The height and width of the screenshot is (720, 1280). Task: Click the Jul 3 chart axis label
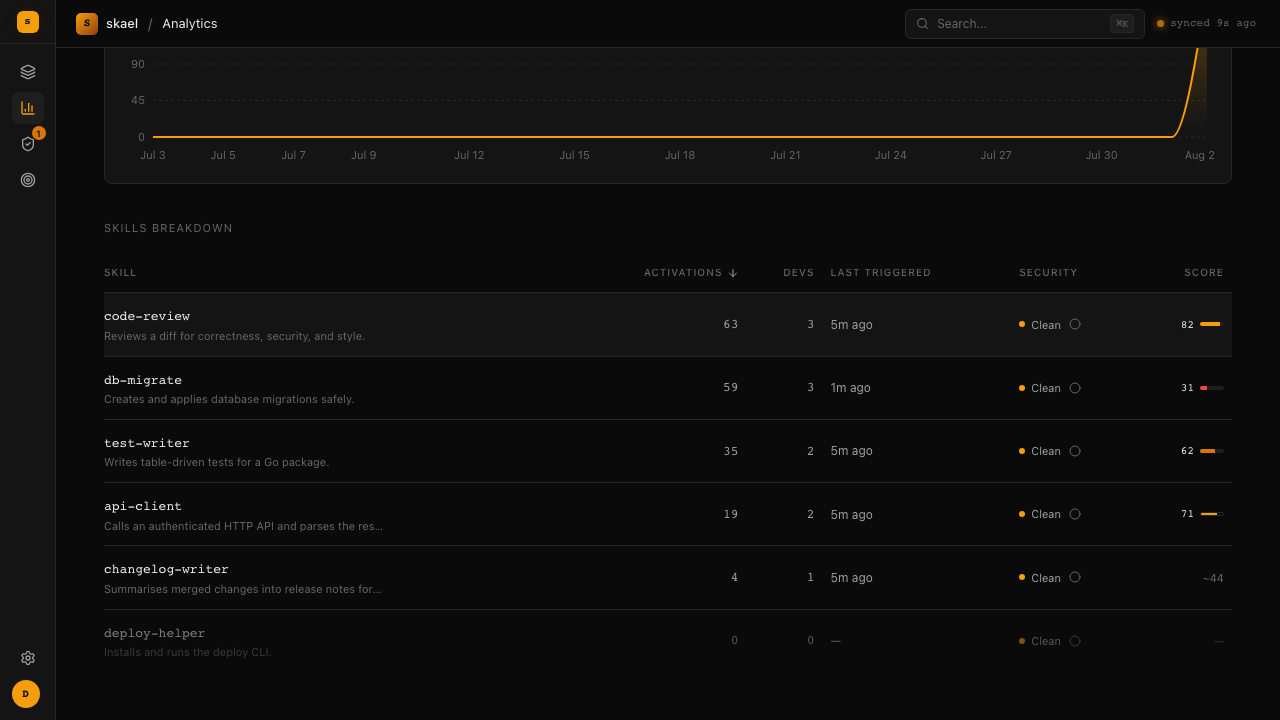[x=153, y=155]
